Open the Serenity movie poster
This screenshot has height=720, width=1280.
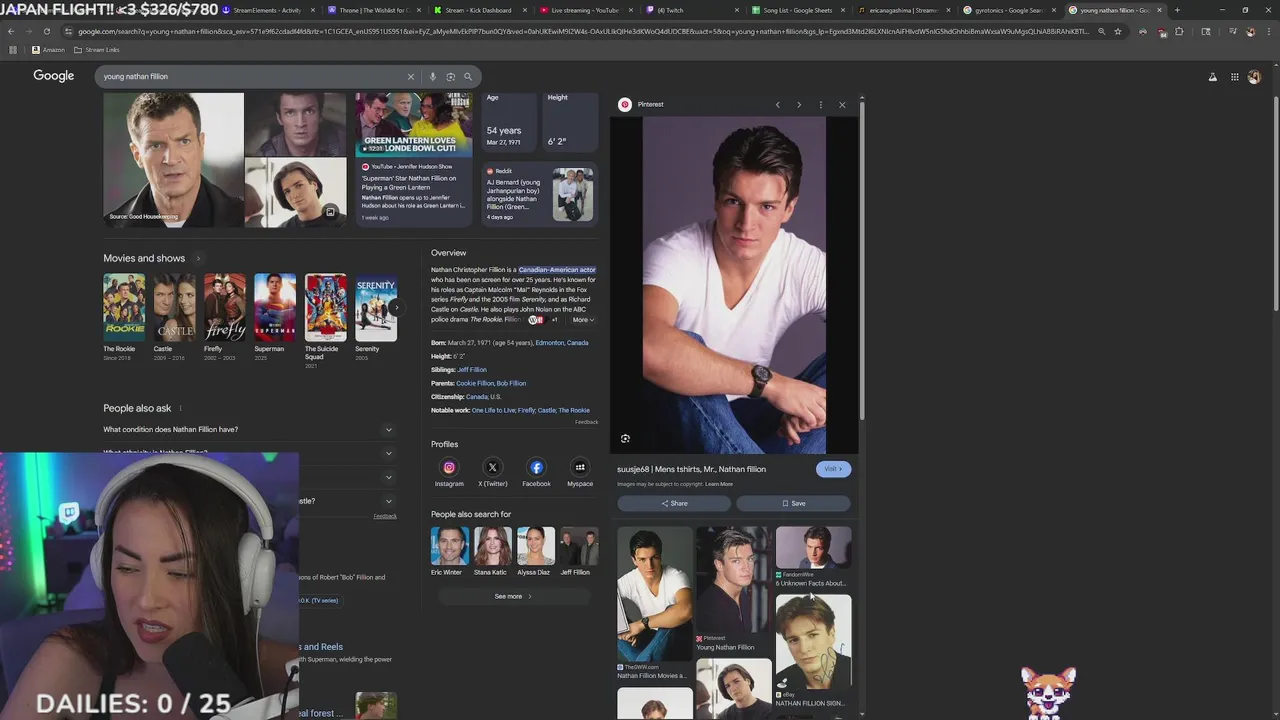point(376,308)
